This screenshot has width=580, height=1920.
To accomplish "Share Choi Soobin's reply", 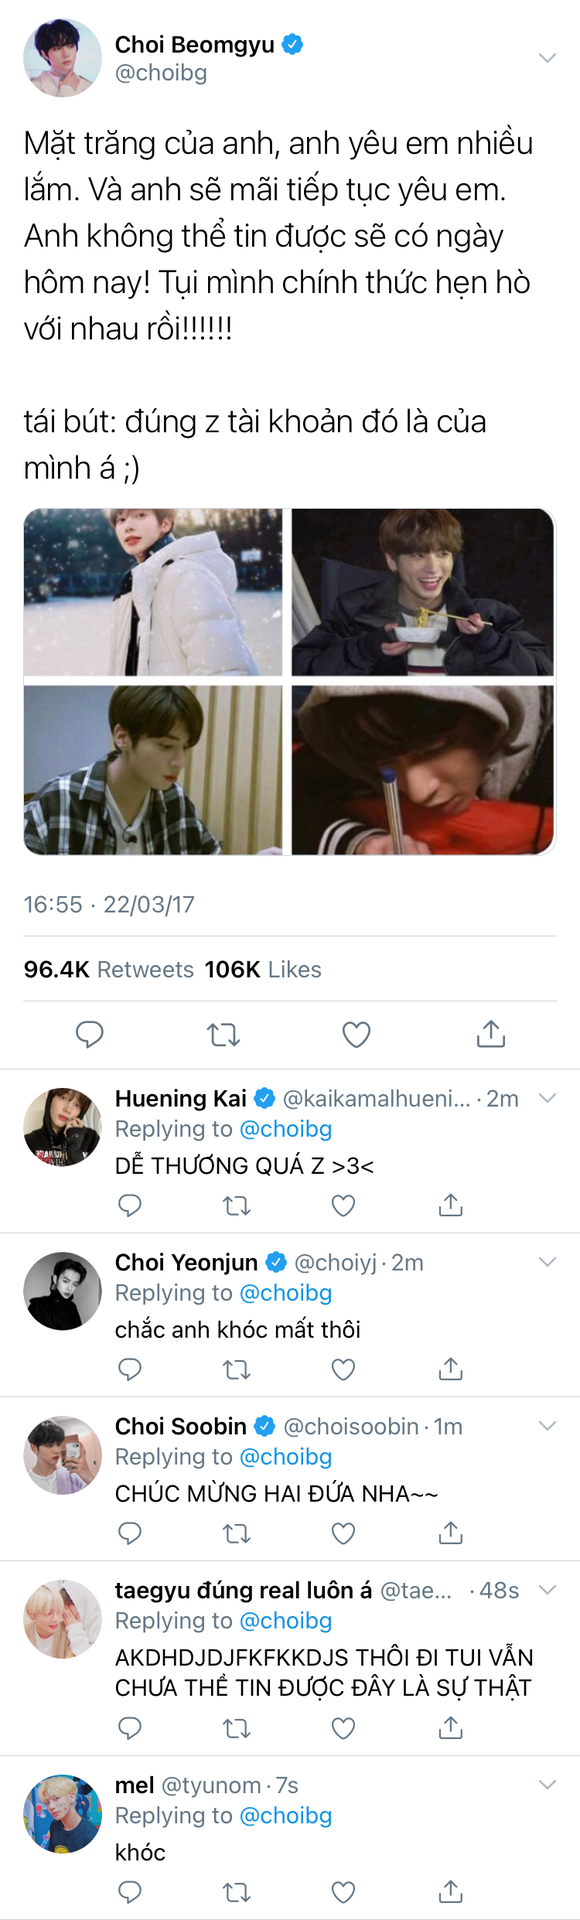I will tap(451, 1533).
